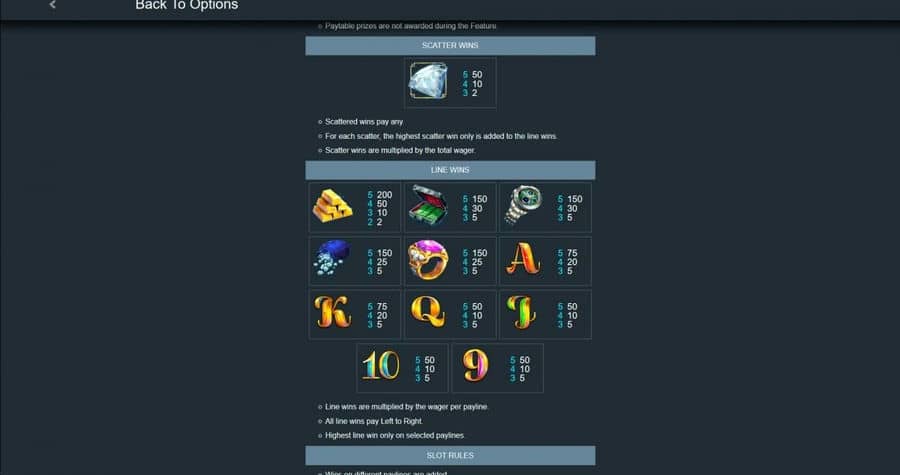Select the golden K card symbol
The width and height of the screenshot is (900, 475).
tap(332, 312)
